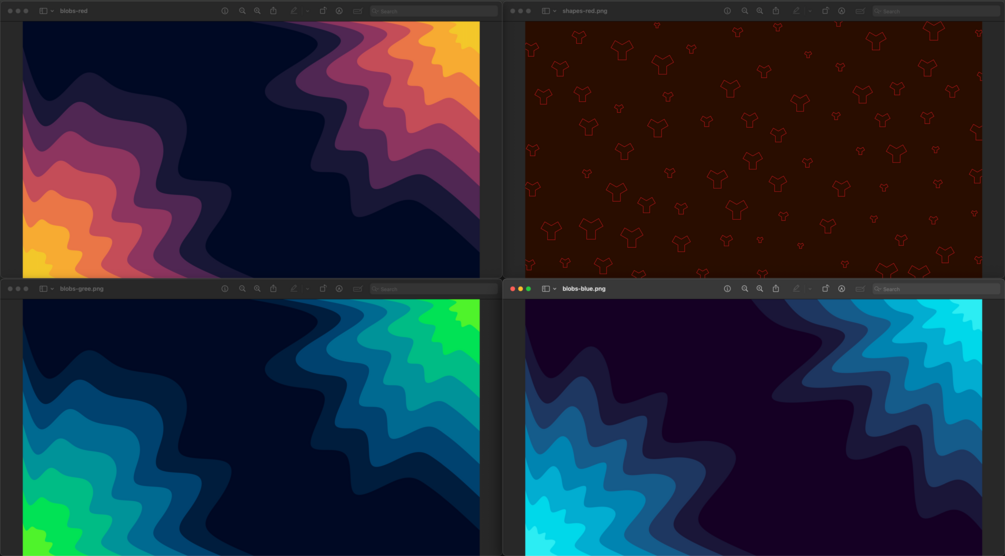Select highlight pen in shapes-red.png window
Viewport: 1005px width, 556px height.
coord(796,11)
